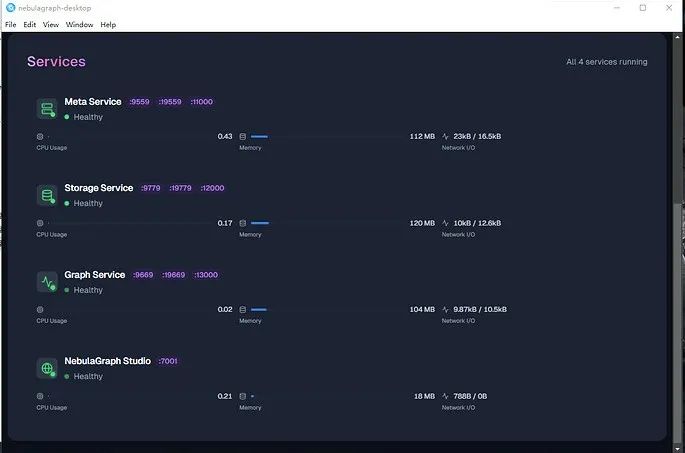Screen dimensions: 685x453
Task: Click the Graph Service network I/O icon
Action: pos(445,309)
